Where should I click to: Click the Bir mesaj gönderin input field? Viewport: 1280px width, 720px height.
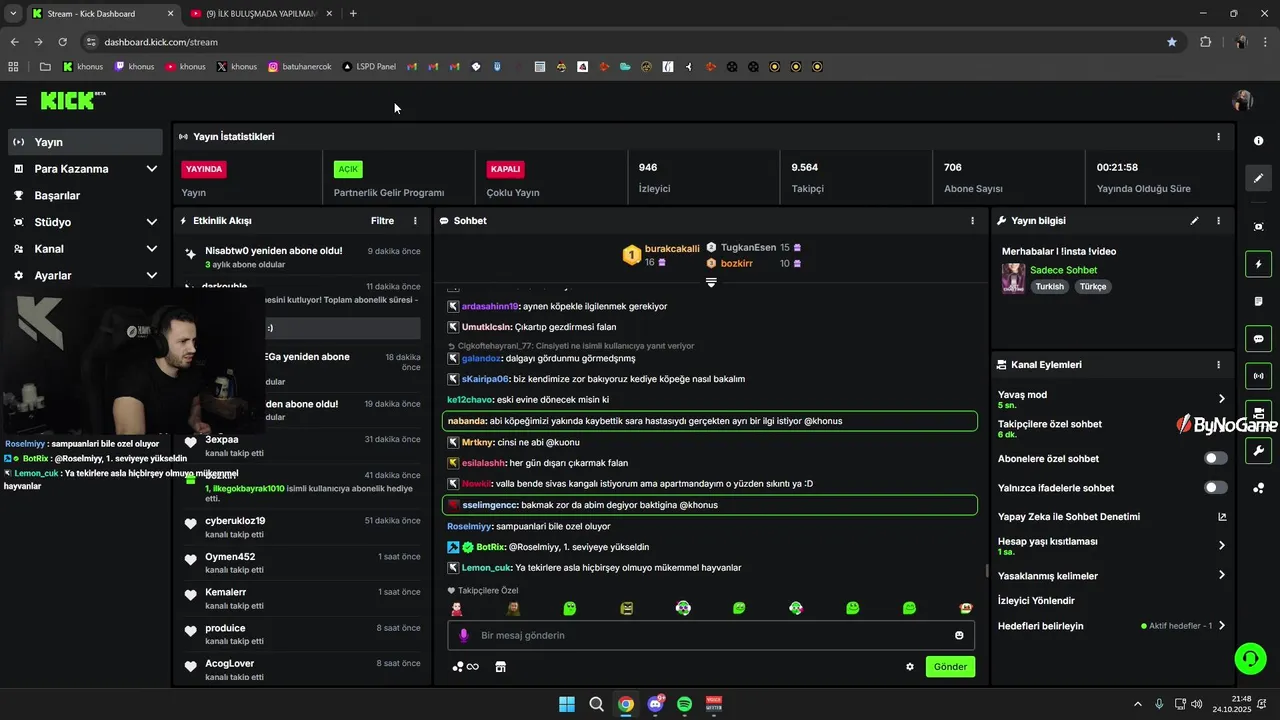pos(711,635)
